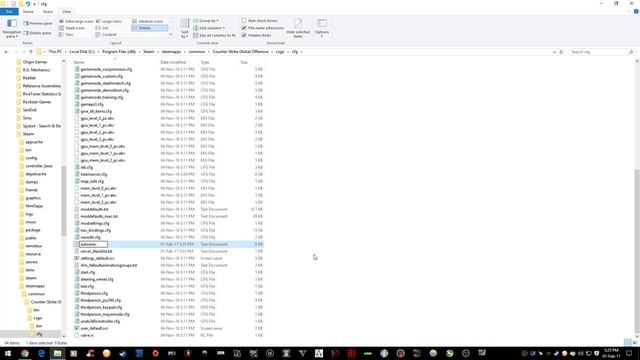The width and height of the screenshot is (640, 360).
Task: Open Origin Games folder in tree
Action: pos(35,62)
